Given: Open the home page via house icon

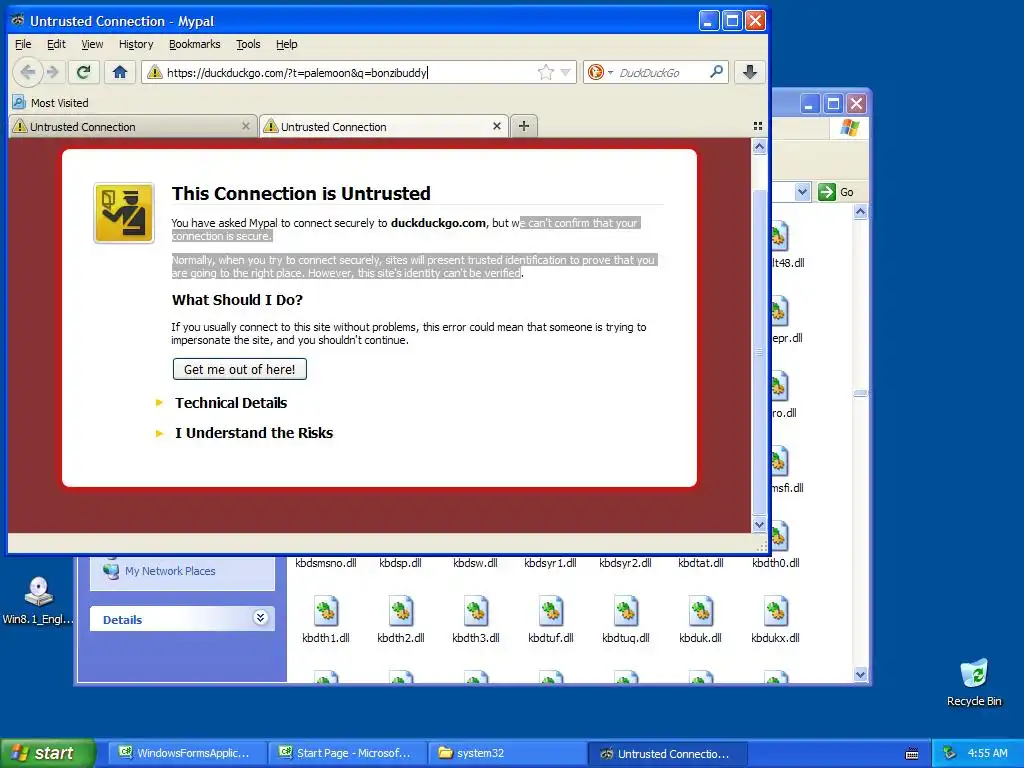Looking at the screenshot, I should (120, 72).
